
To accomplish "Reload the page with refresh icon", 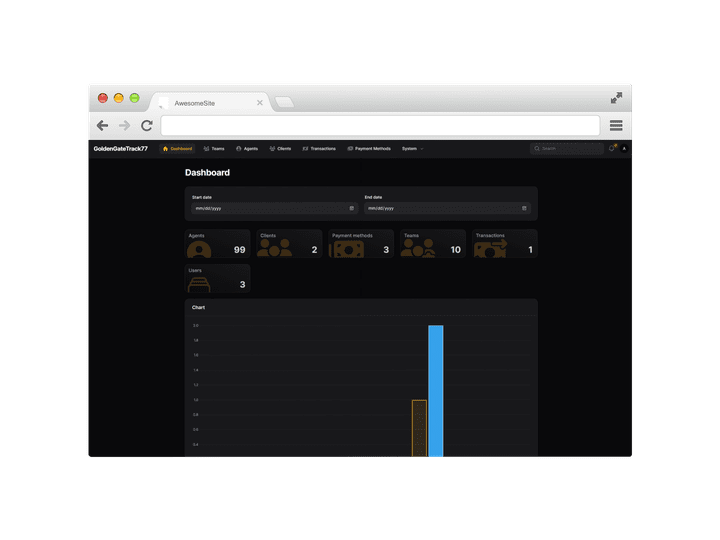I will click(x=147, y=125).
